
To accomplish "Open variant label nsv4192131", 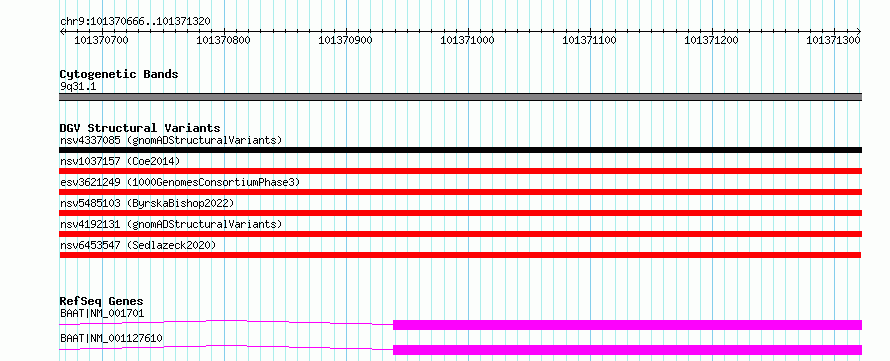I will click(x=171, y=224).
